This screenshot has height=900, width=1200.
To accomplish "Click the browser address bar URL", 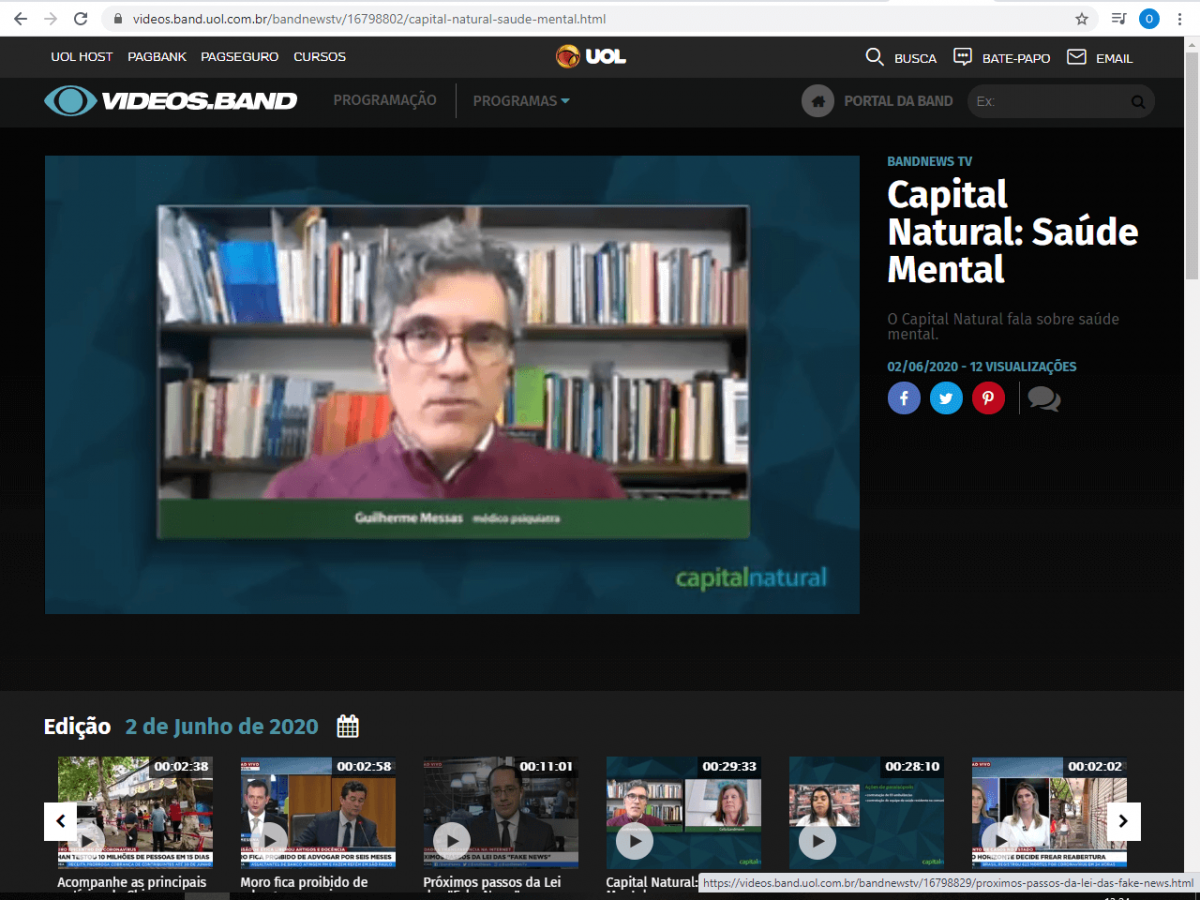I will pyautogui.click(x=369, y=19).
